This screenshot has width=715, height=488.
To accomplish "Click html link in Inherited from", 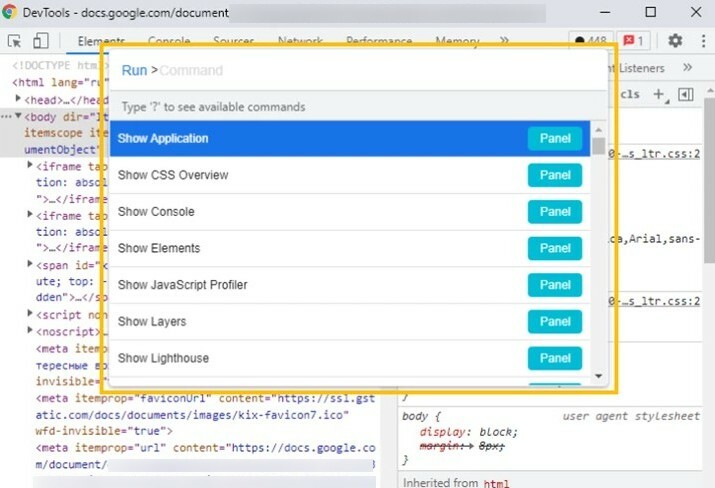I will 496,483.
